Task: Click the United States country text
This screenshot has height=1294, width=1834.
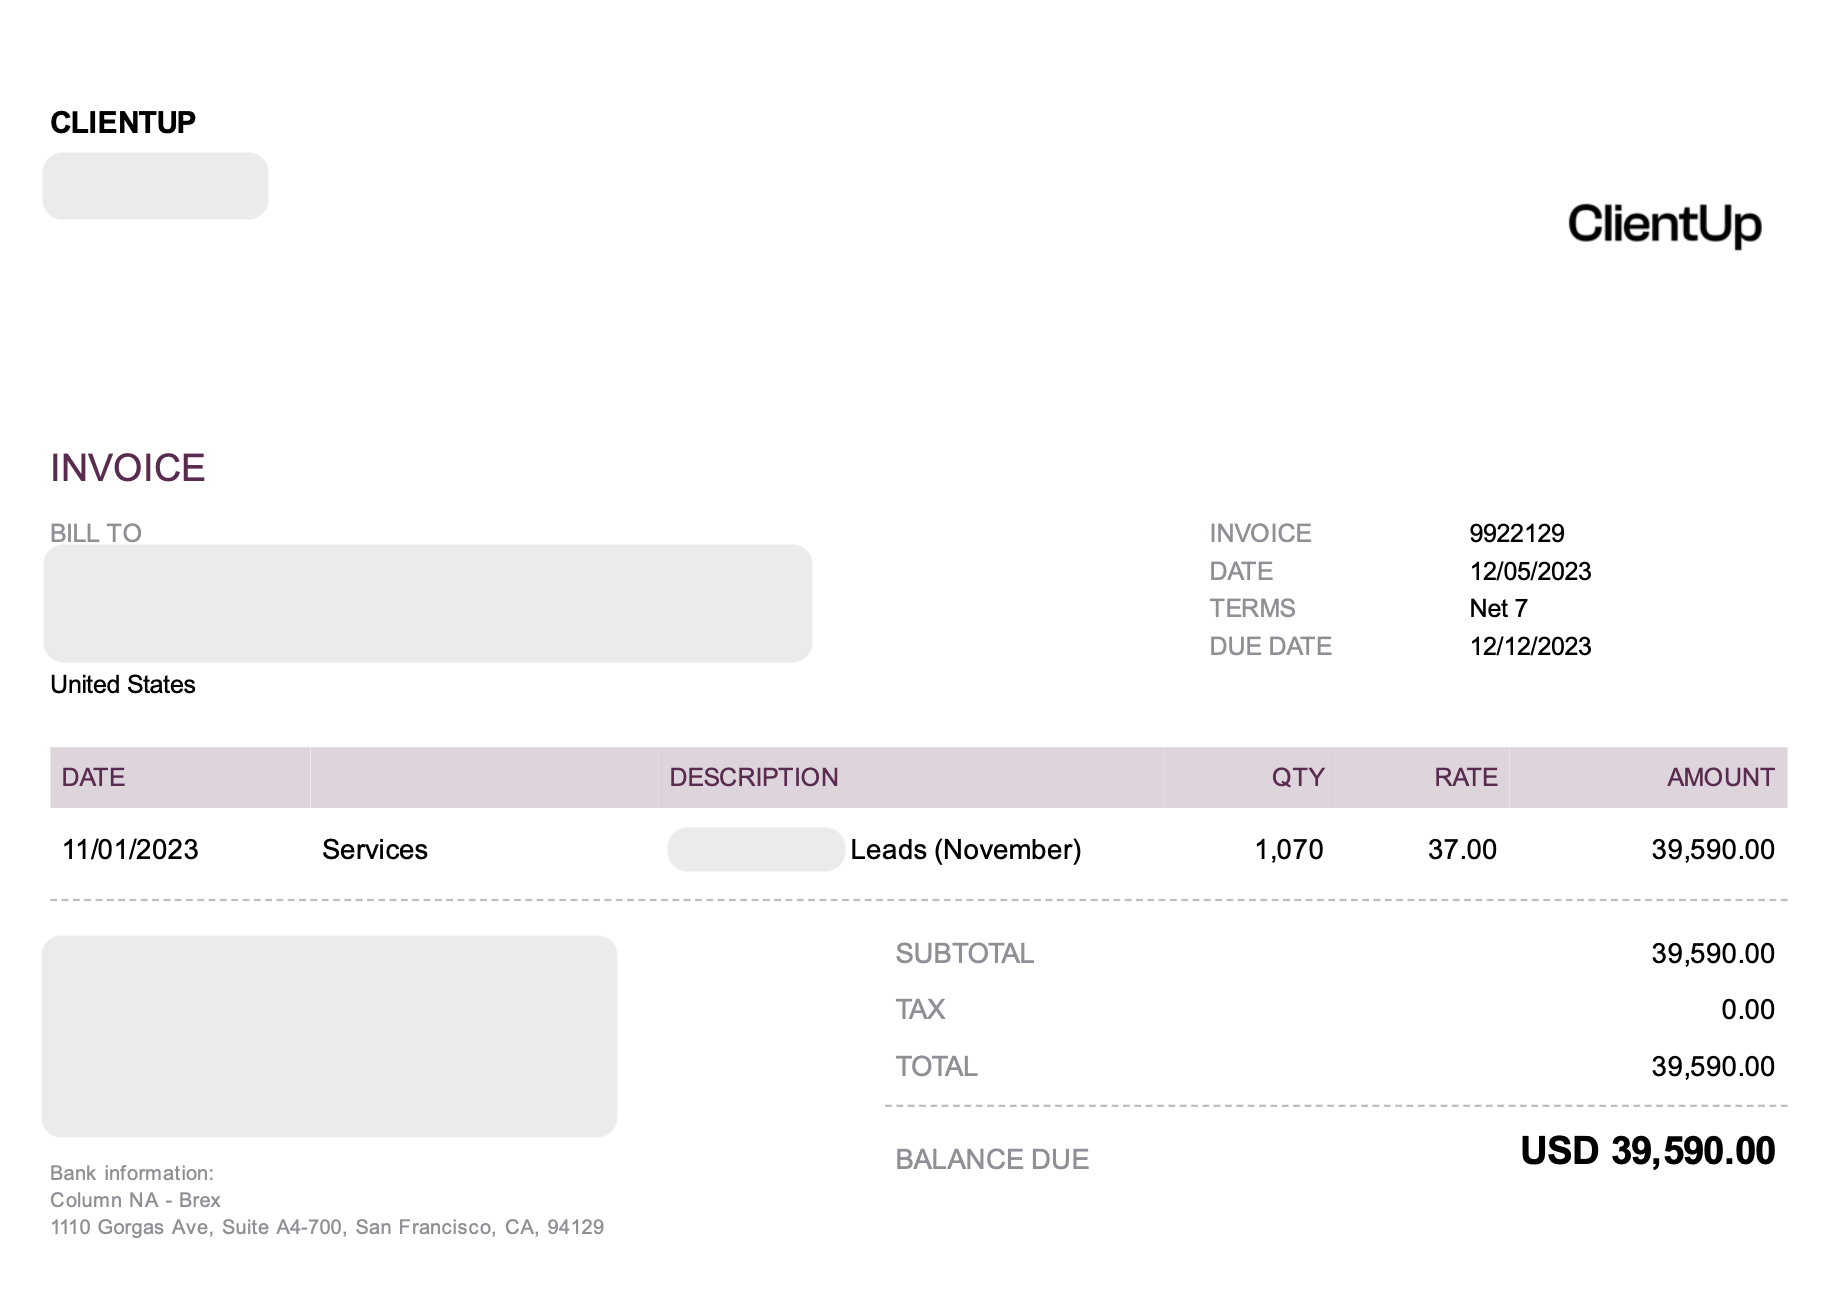Action: click(123, 684)
